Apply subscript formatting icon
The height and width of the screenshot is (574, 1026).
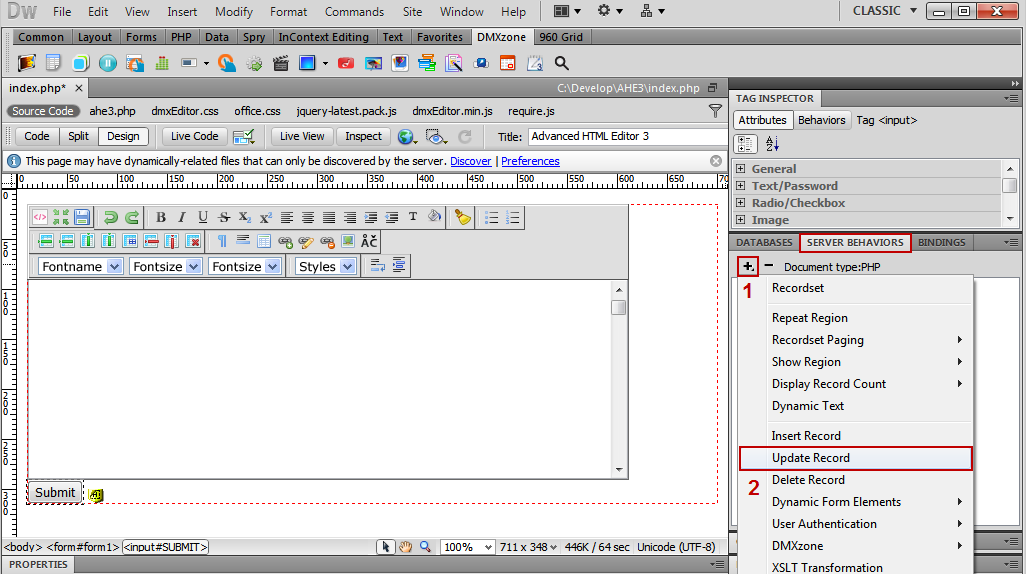pyautogui.click(x=245, y=217)
